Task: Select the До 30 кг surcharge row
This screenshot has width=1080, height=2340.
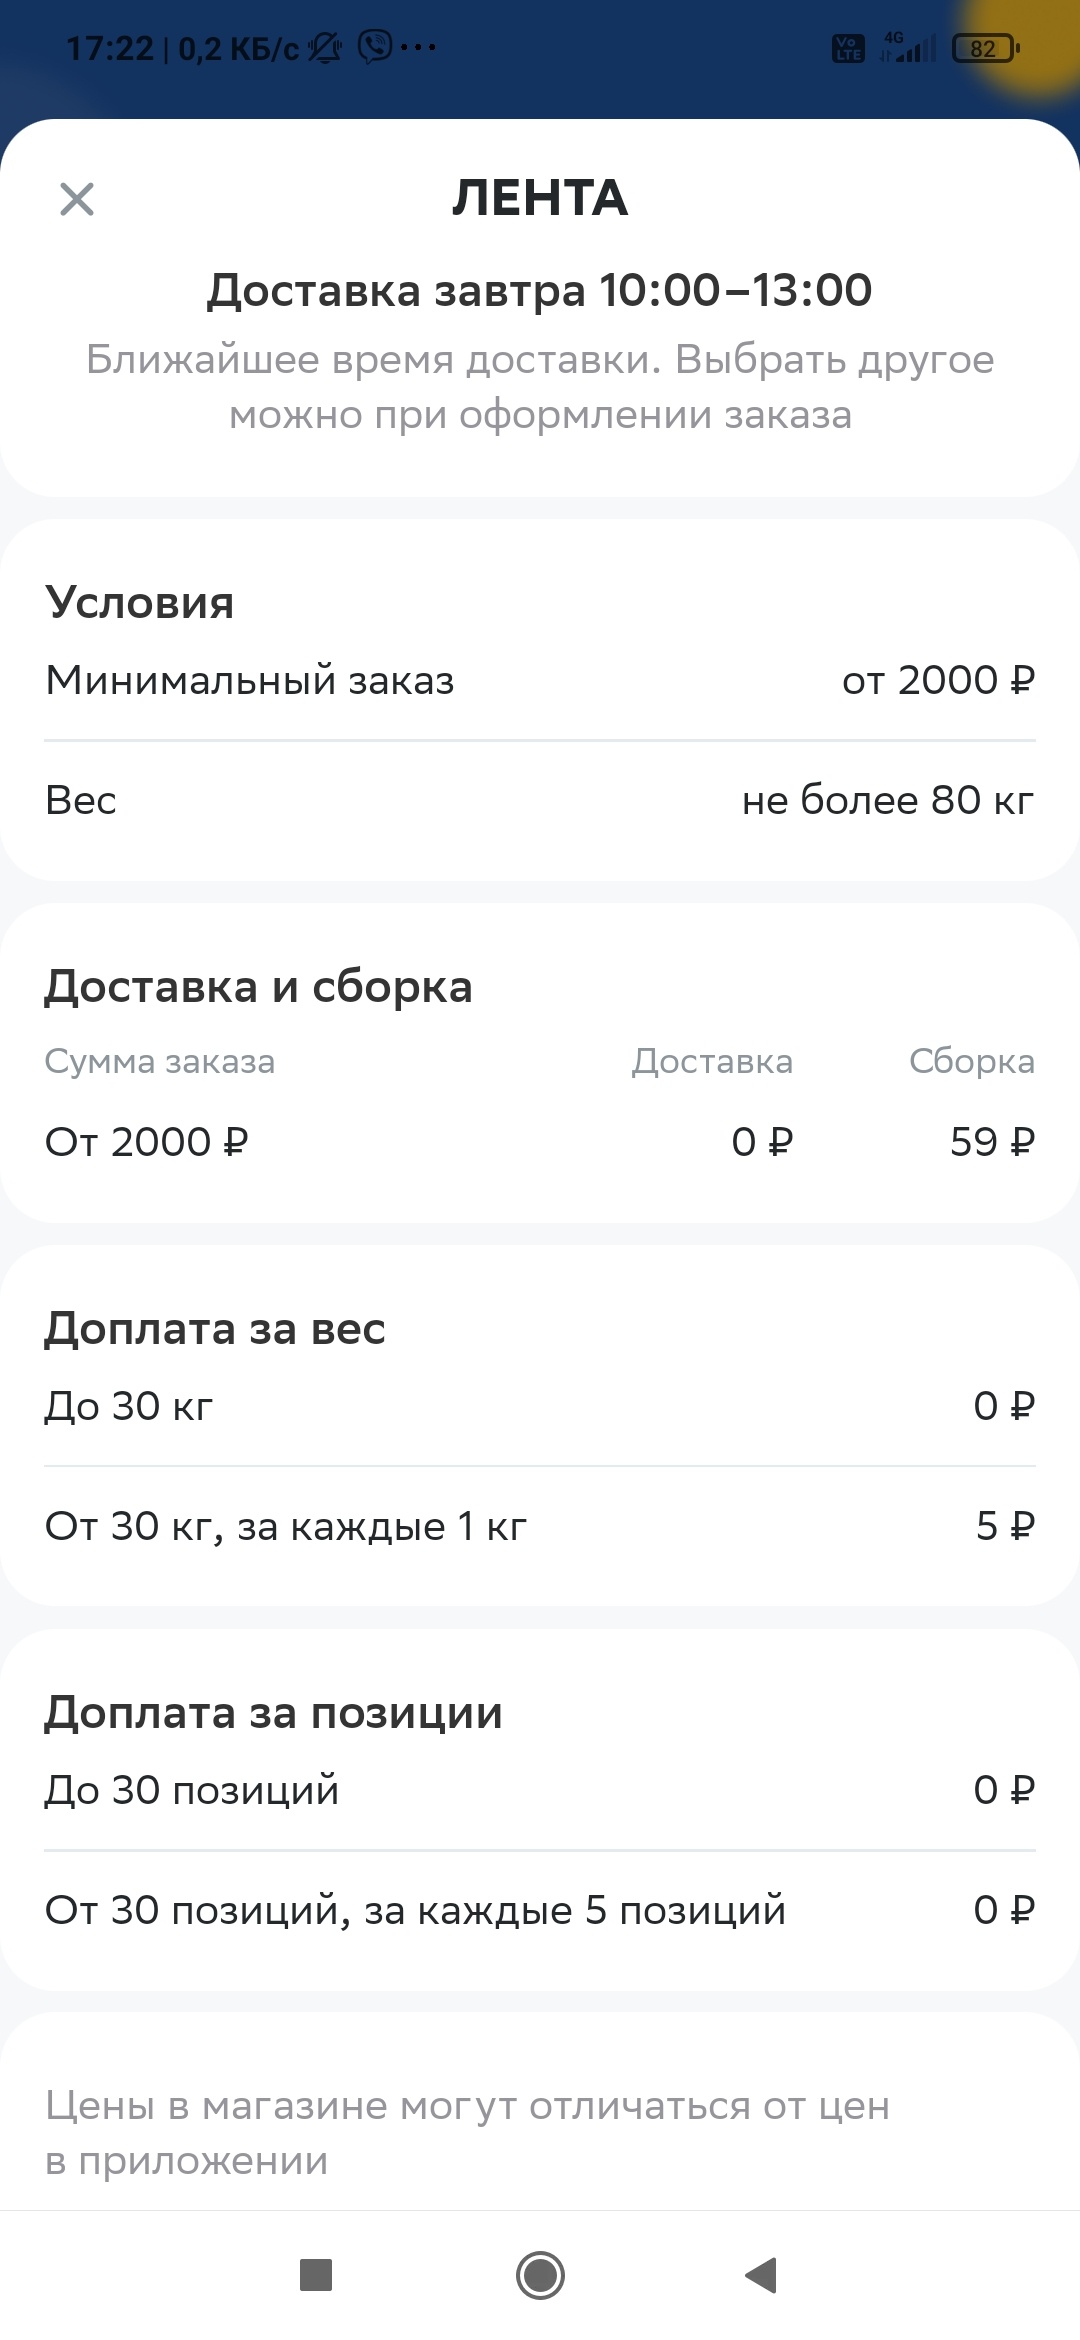Action: tap(540, 1406)
